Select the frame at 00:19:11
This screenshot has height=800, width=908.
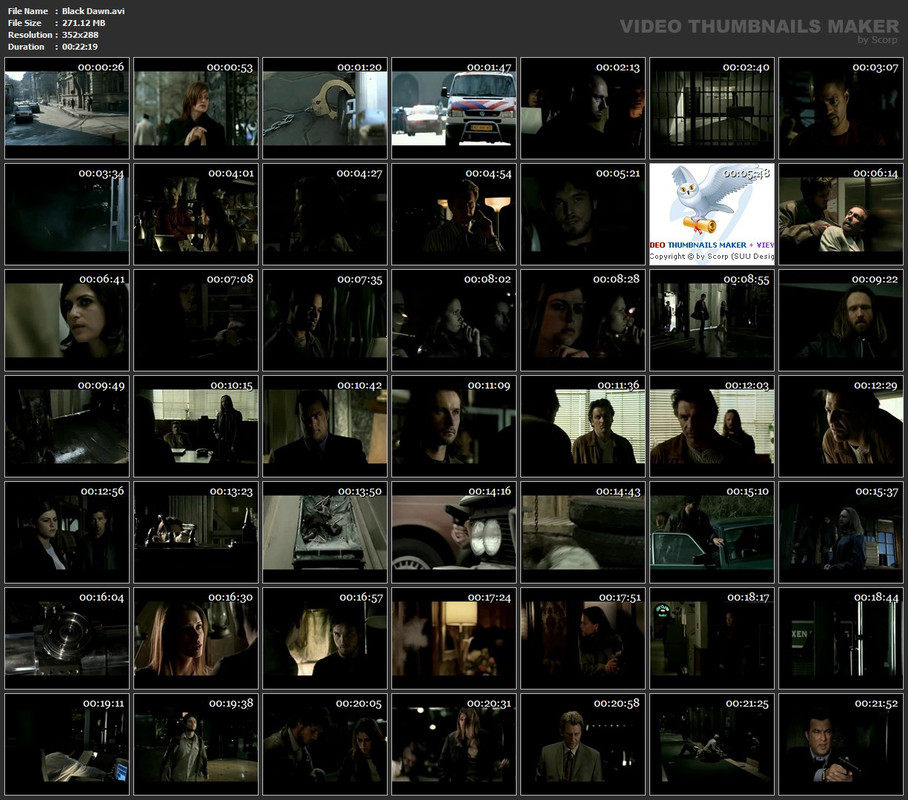pyautogui.click(x=67, y=744)
